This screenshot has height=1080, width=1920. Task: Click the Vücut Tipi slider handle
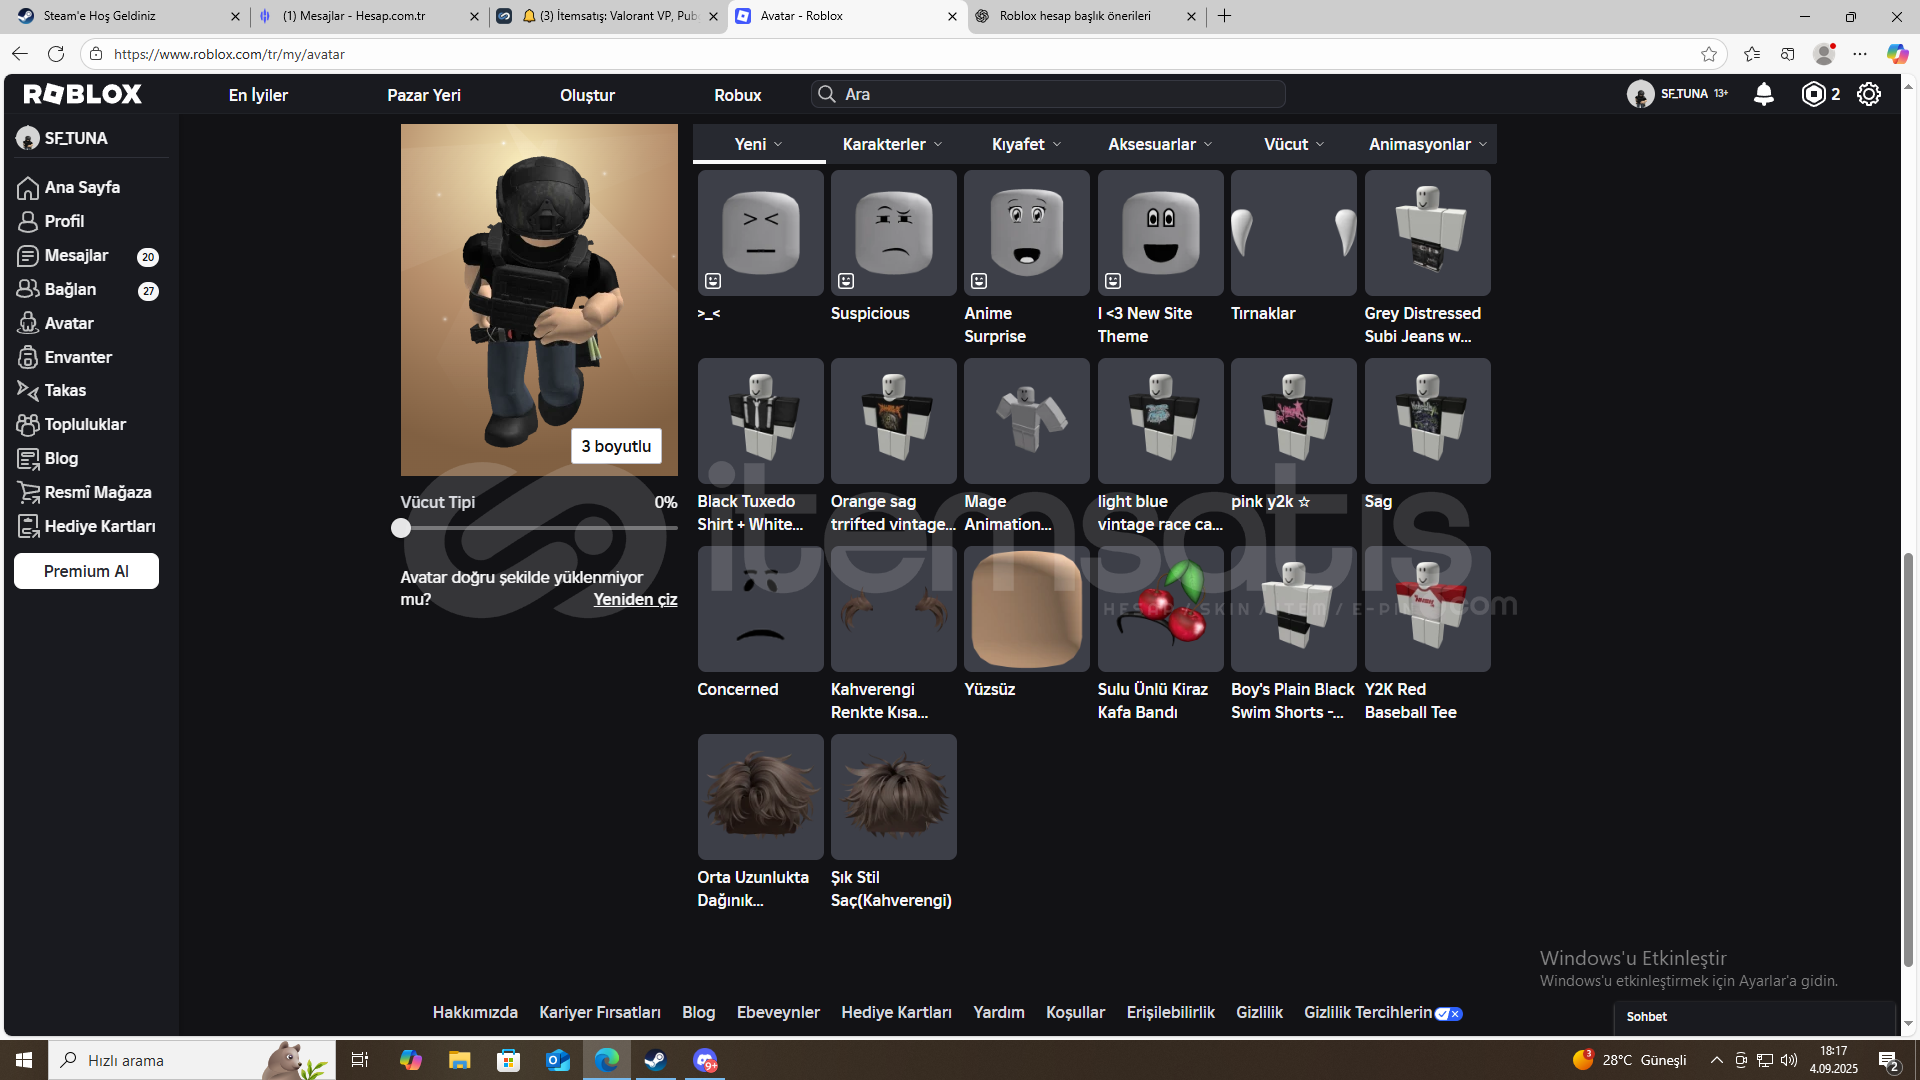(x=401, y=528)
